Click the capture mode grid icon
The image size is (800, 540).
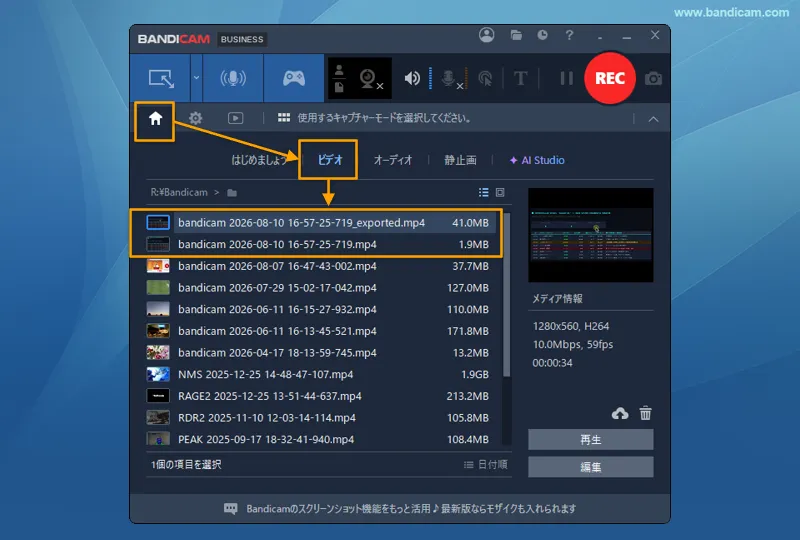point(284,118)
